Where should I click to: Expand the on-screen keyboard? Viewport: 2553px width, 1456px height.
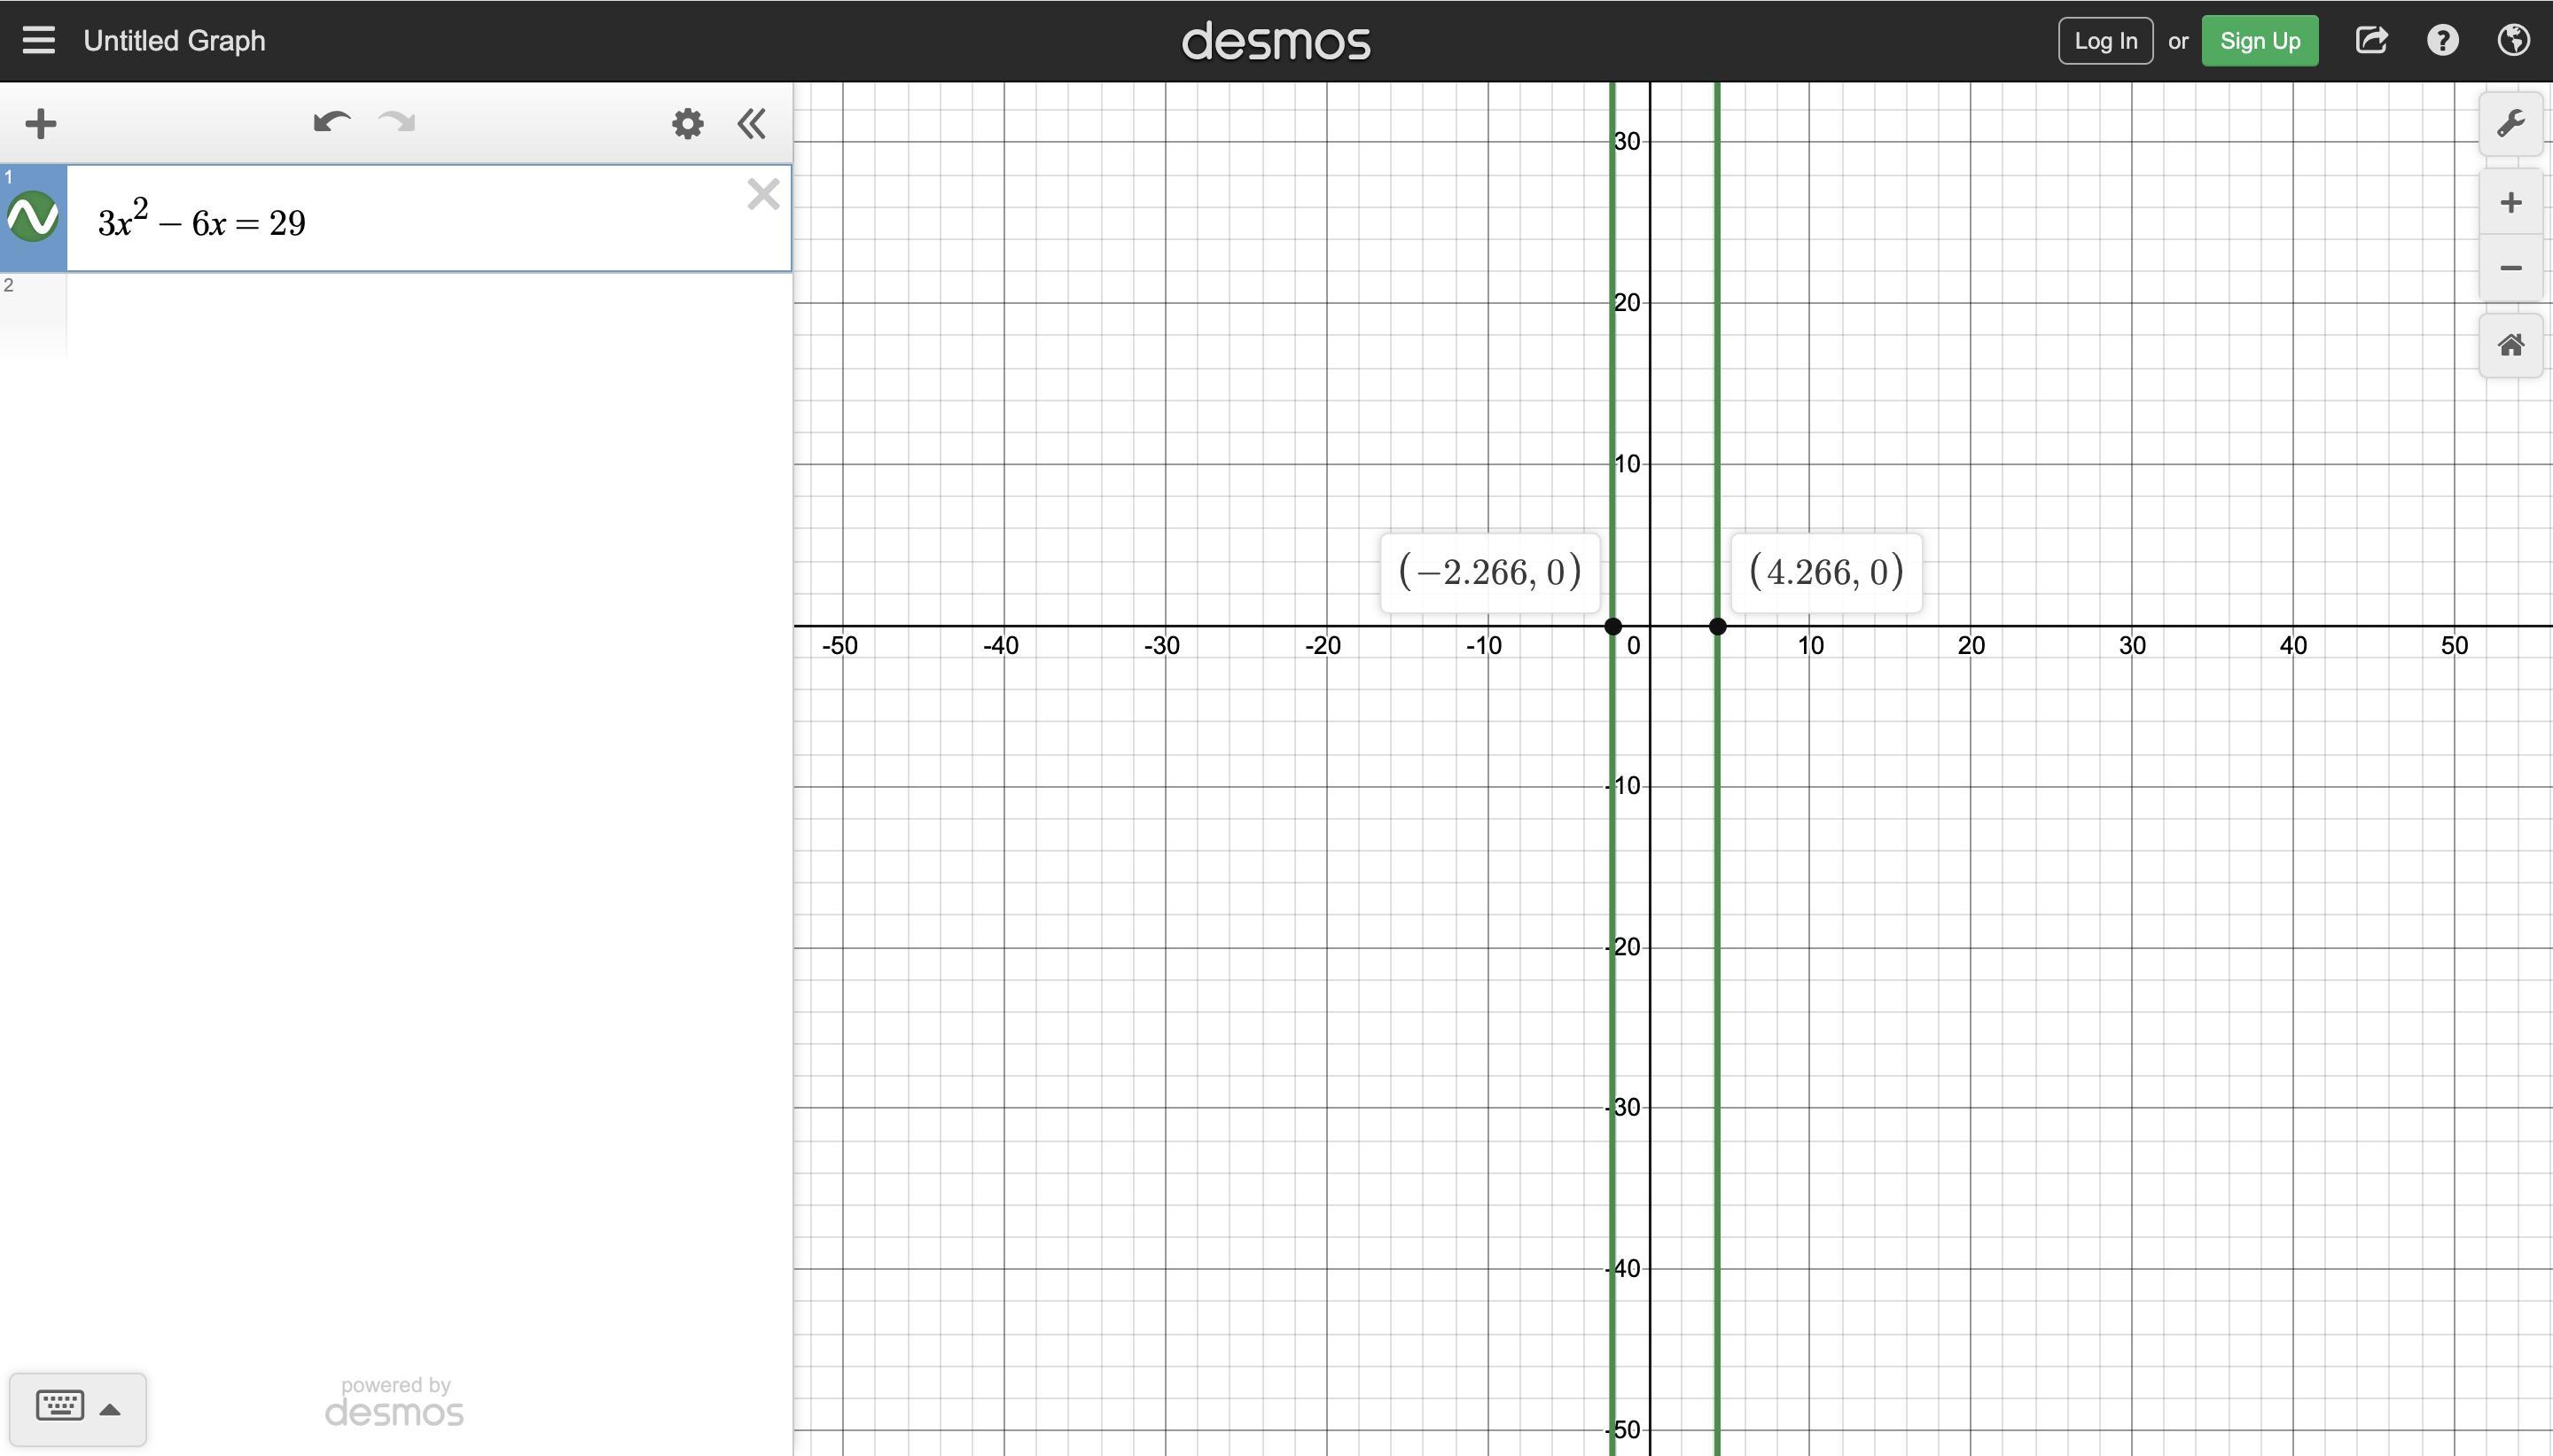tap(78, 1408)
